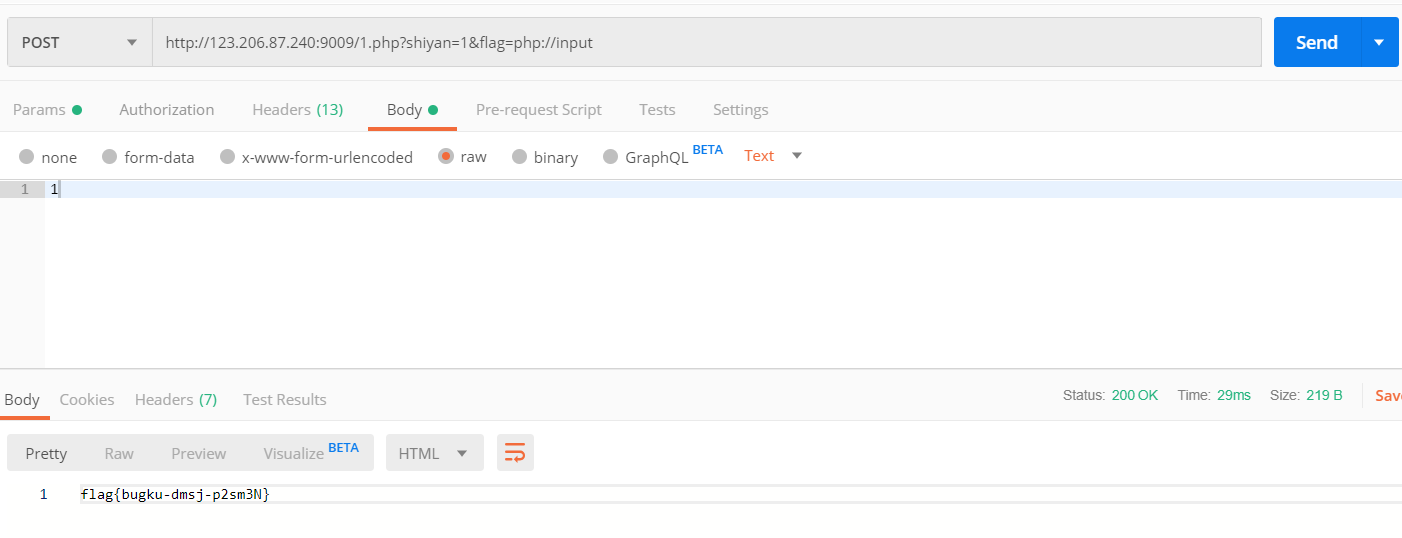Image resolution: width=1402 pixels, height=538 pixels.
Task: Click the flag{bugku-dmsj-p2sm3N} response text
Action: [175, 494]
